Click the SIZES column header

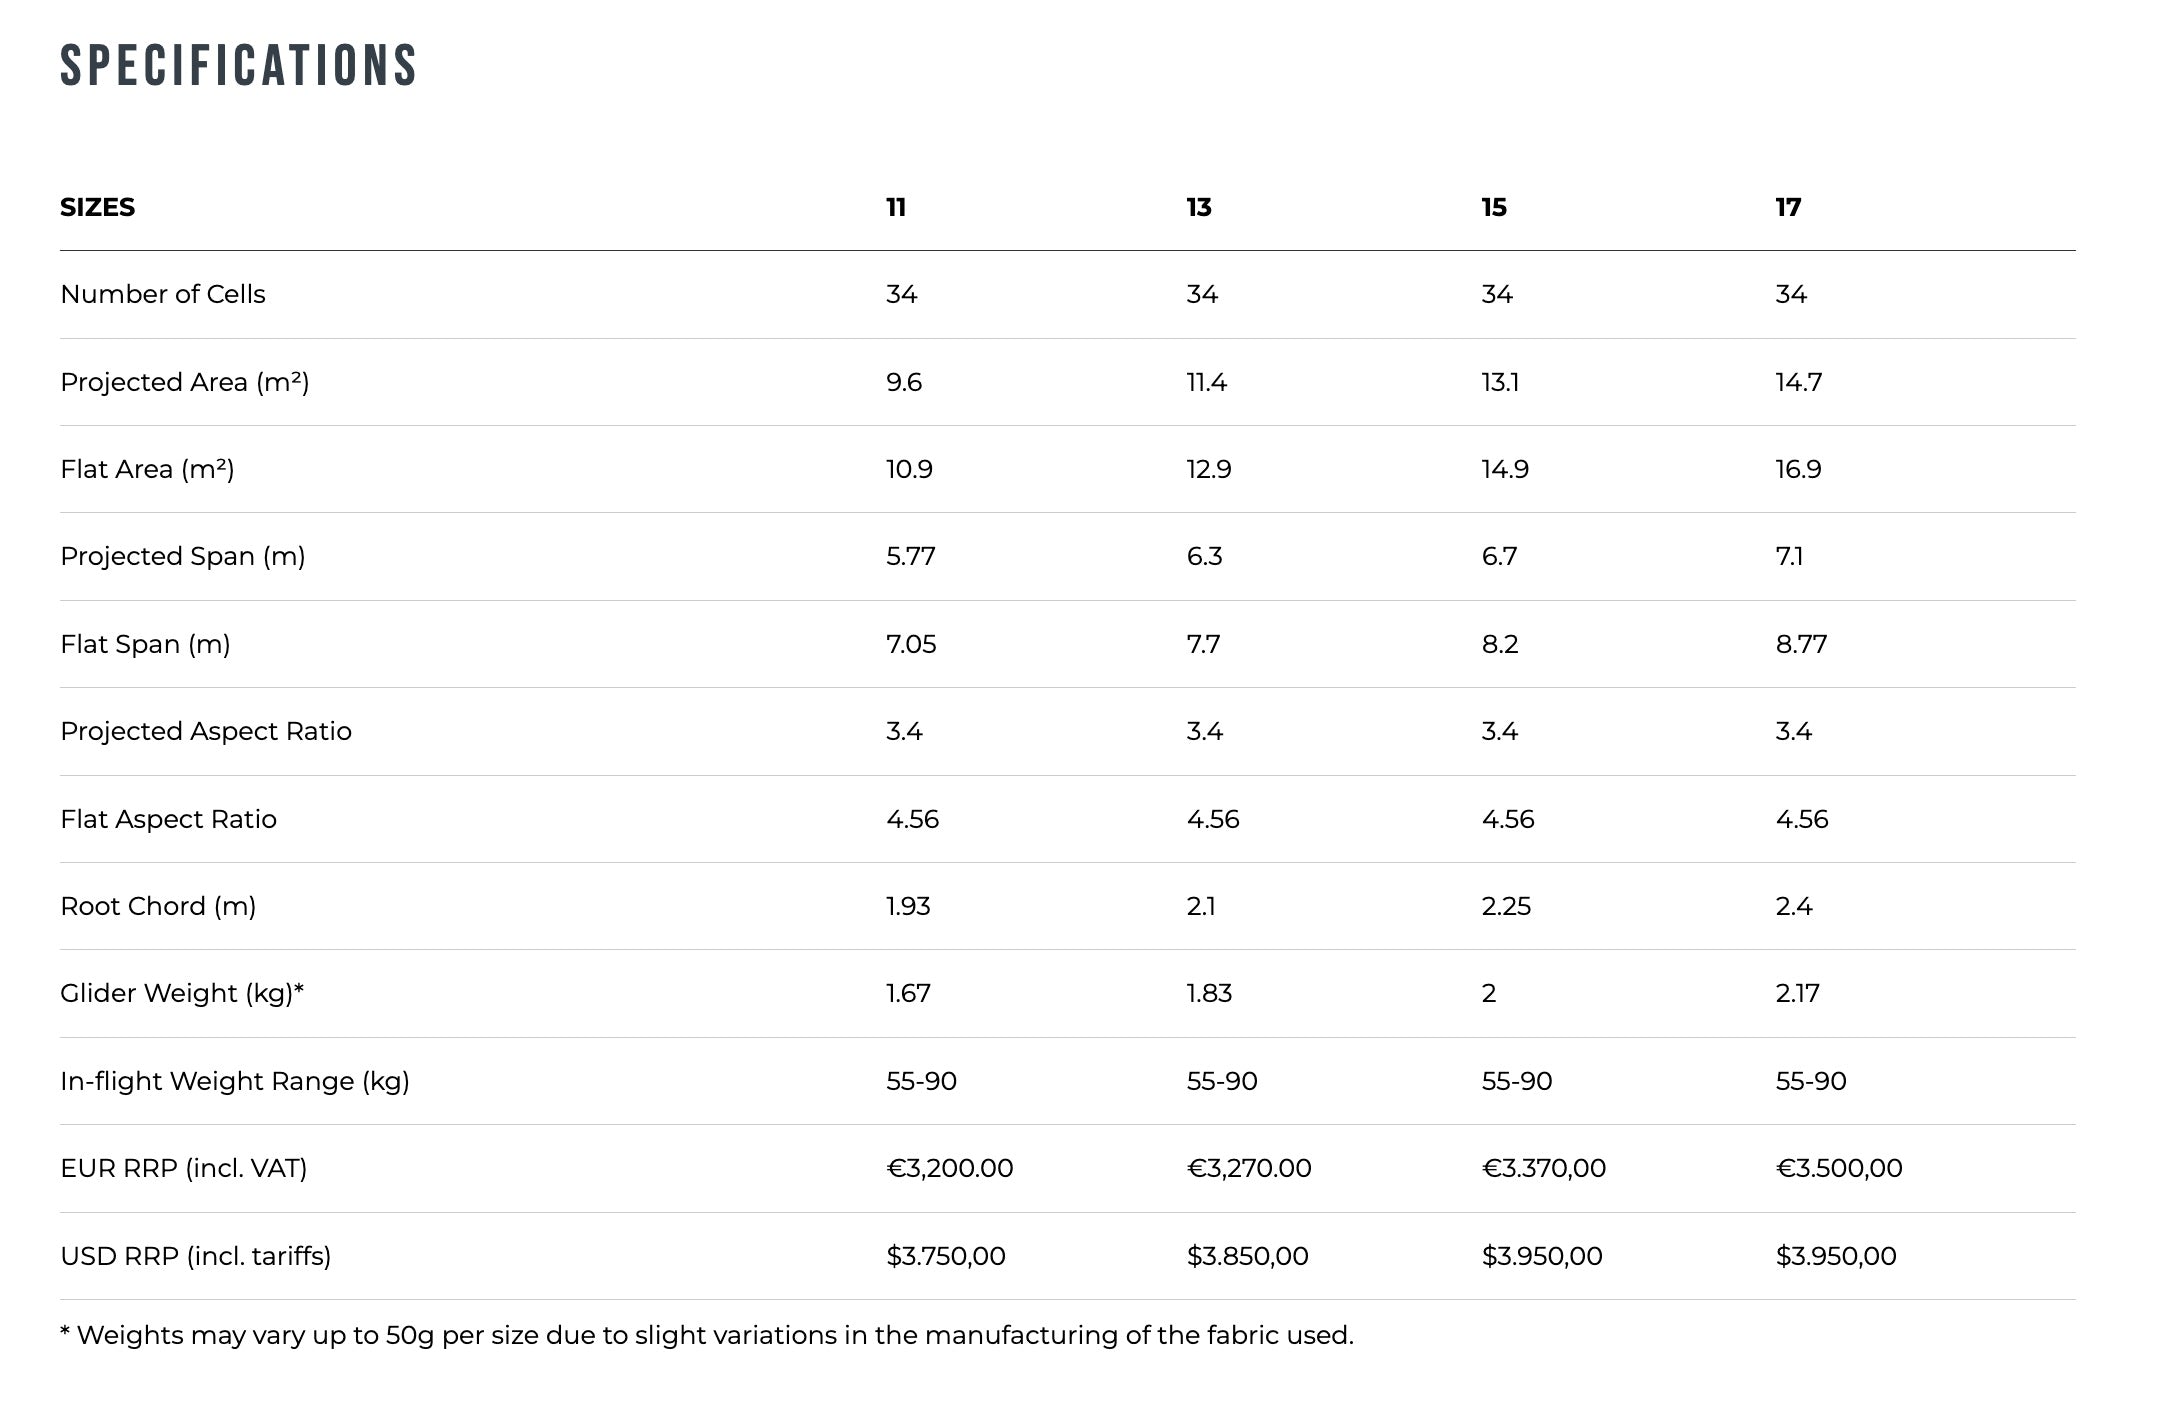(97, 207)
